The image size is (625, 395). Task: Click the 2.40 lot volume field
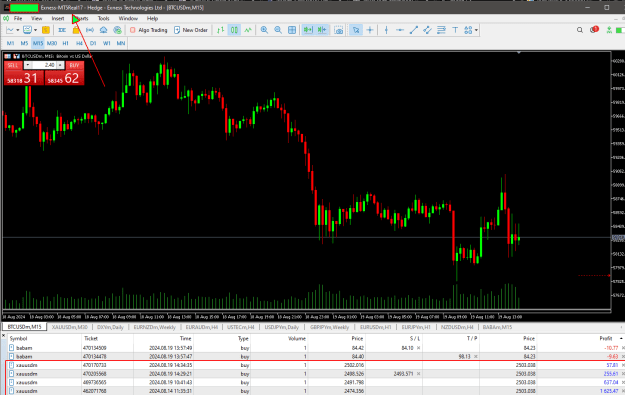[x=44, y=65]
